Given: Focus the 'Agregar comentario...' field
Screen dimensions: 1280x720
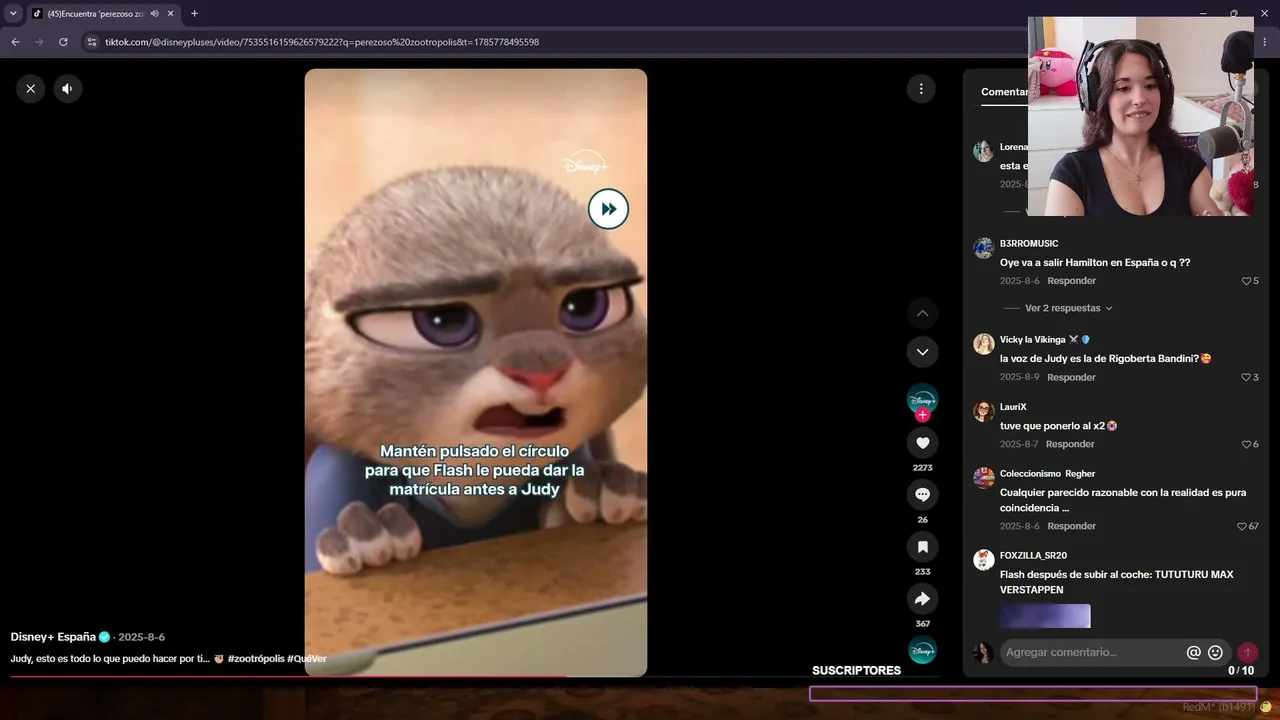Looking at the screenshot, I should pyautogui.click(x=1092, y=652).
